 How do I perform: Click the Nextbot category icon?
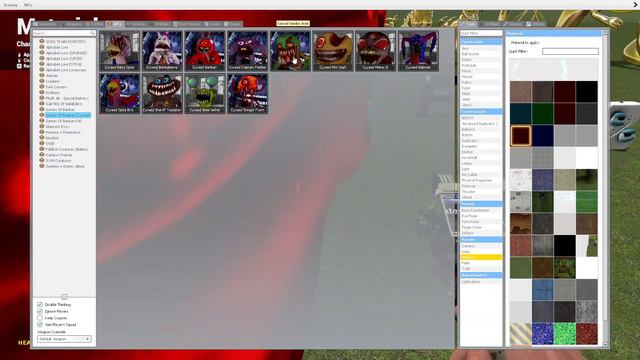point(42,138)
